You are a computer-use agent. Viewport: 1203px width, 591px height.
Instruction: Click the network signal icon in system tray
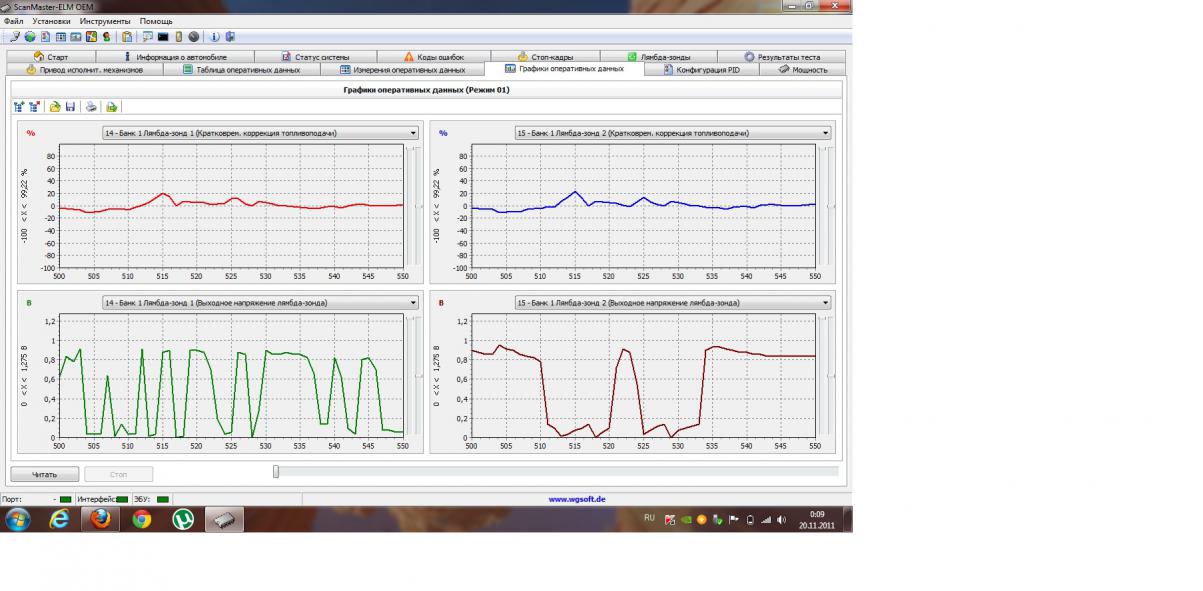click(x=767, y=520)
